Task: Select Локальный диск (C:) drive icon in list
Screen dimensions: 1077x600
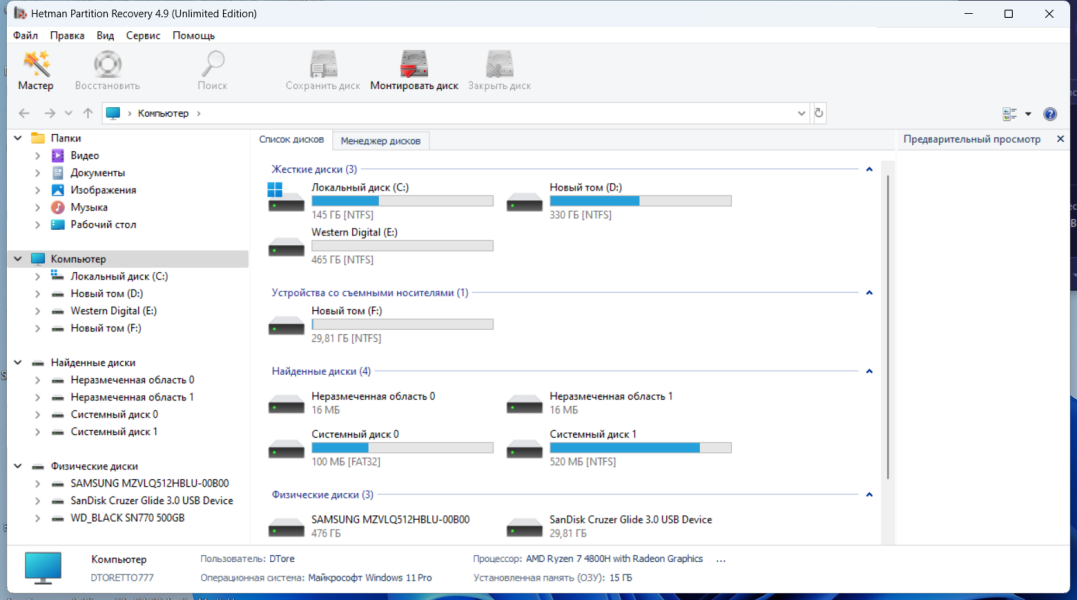Action: tap(286, 197)
